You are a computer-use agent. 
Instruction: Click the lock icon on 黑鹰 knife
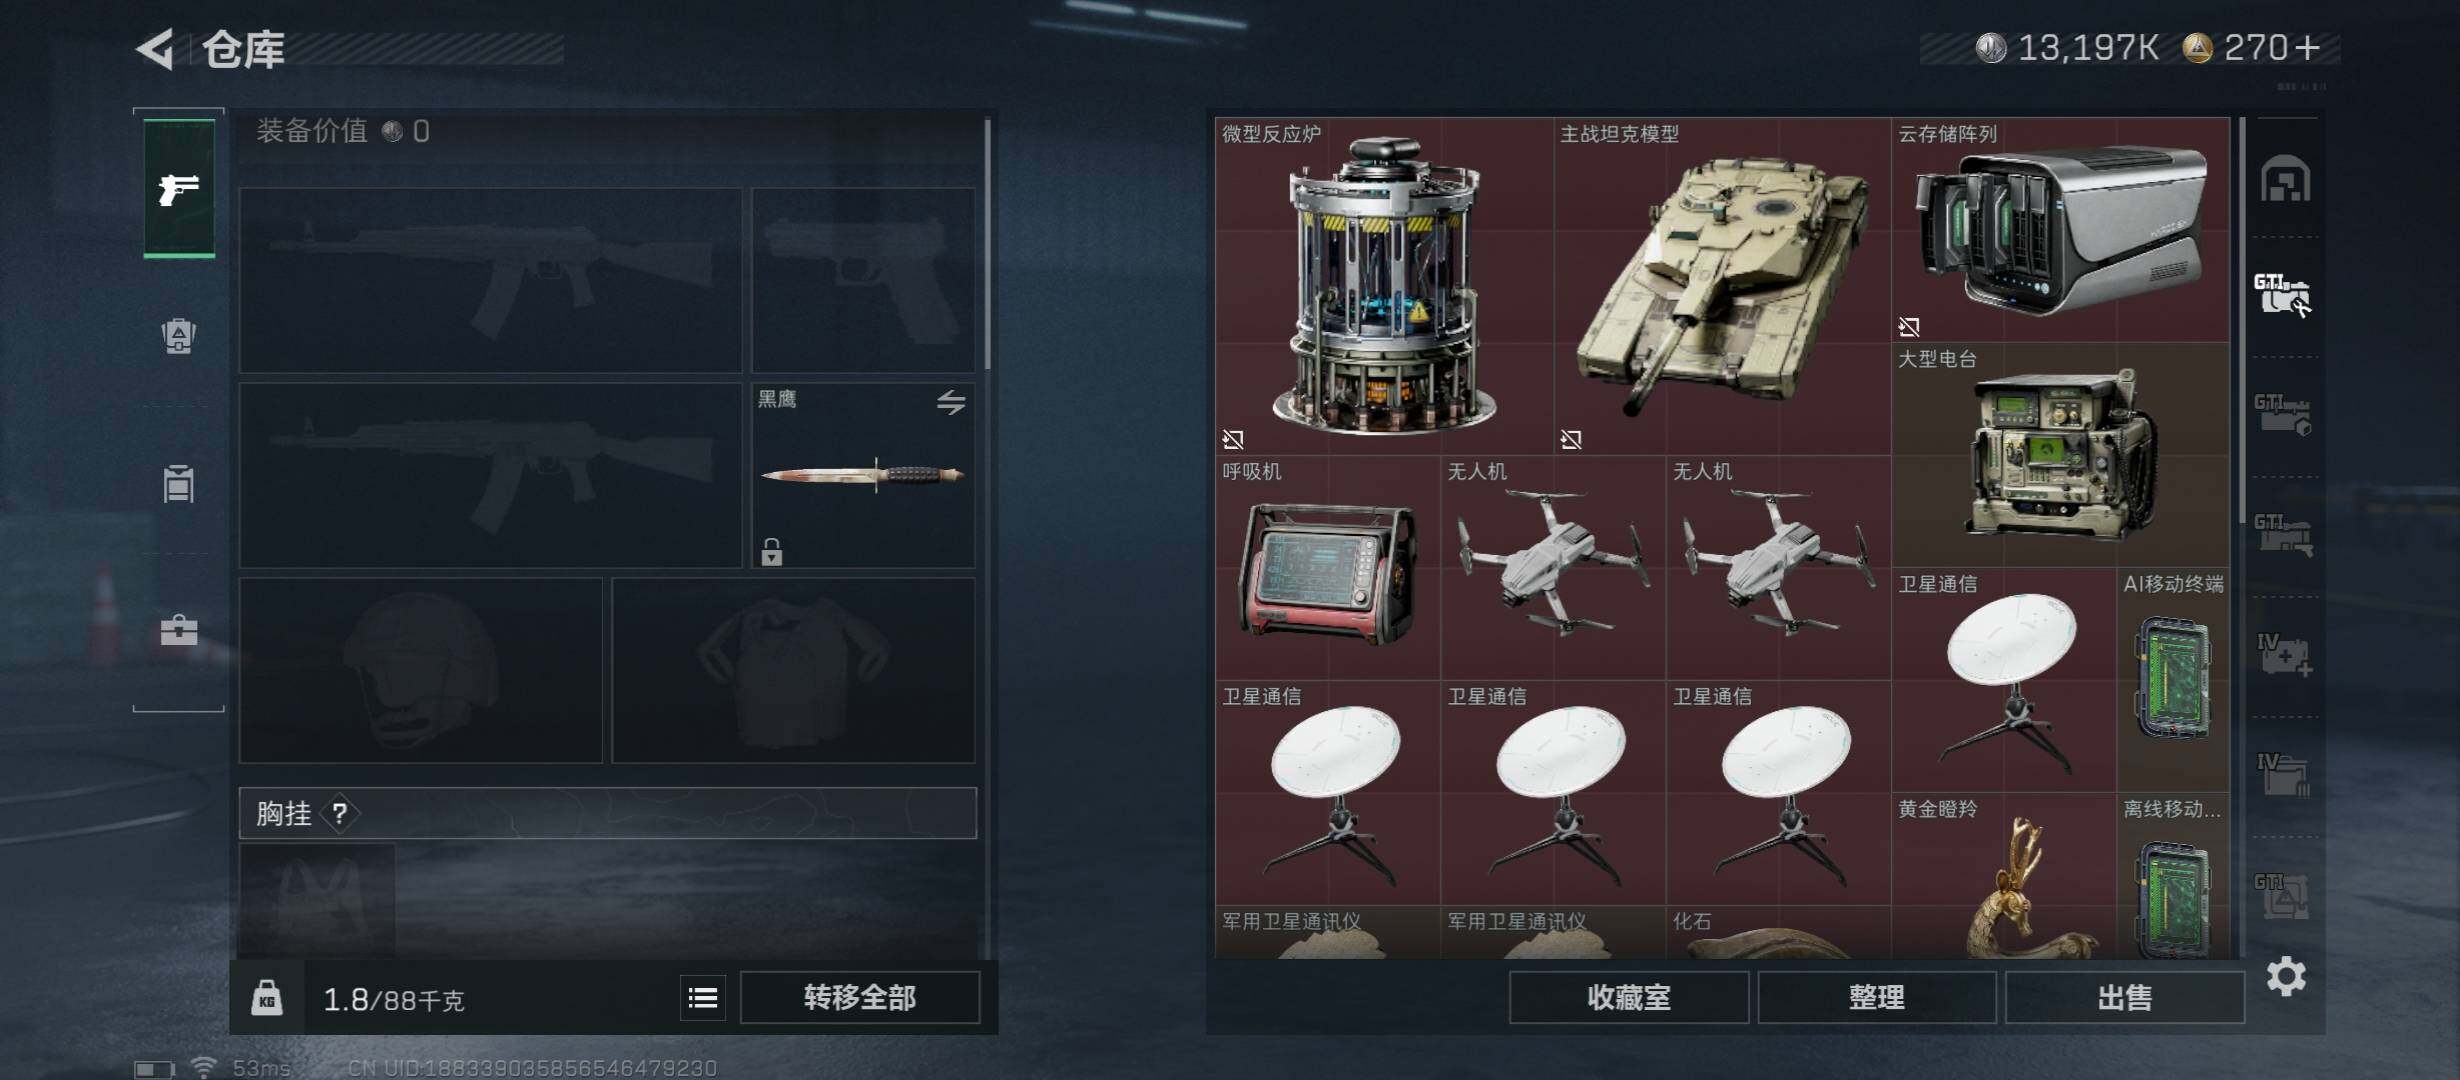pyautogui.click(x=771, y=551)
